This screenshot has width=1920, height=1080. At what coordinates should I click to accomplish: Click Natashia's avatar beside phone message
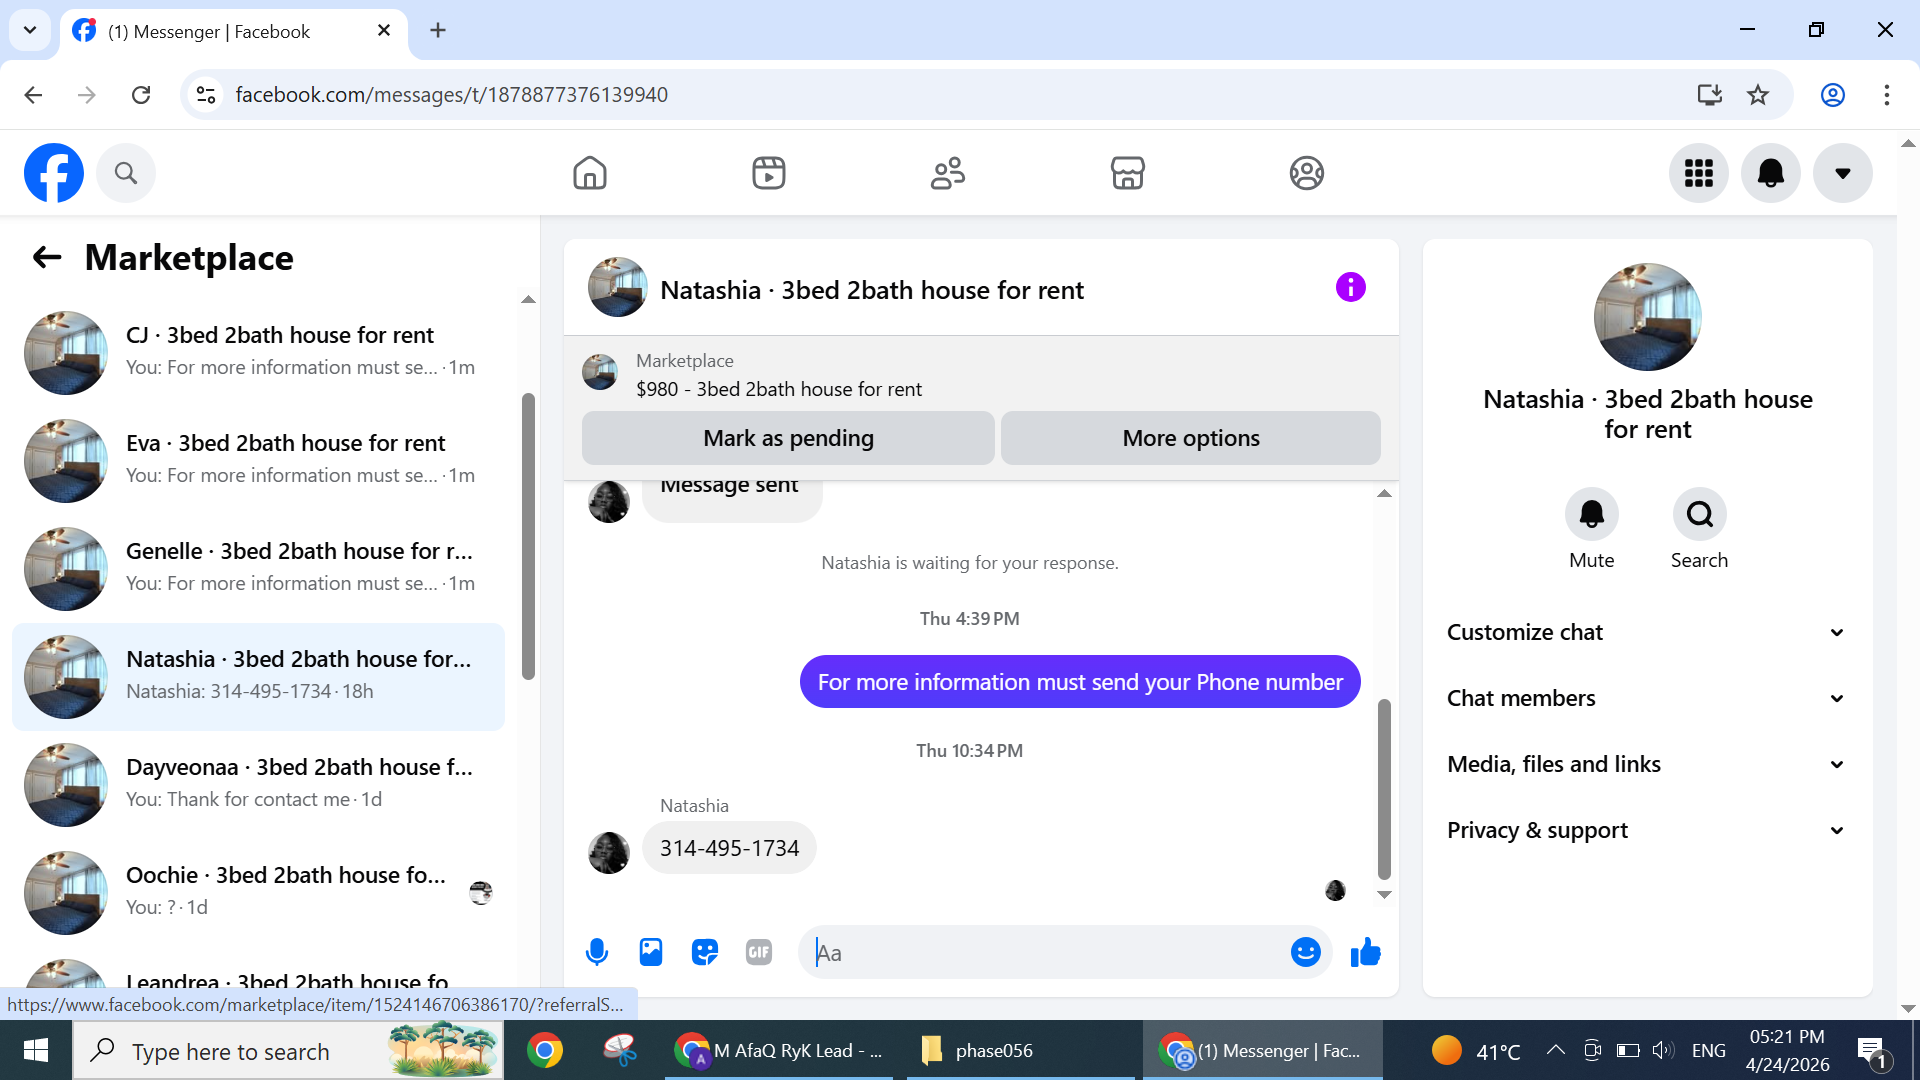tap(609, 853)
